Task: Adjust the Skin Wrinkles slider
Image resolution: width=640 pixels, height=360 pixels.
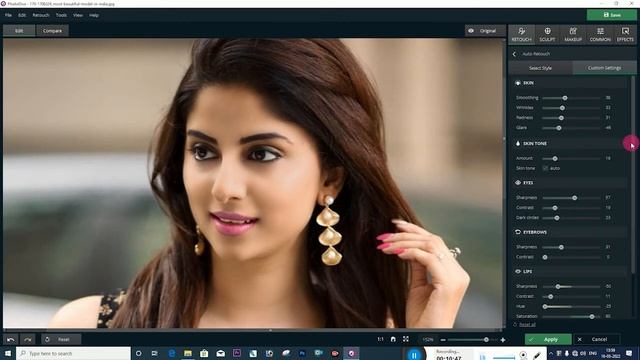Action: tap(571, 108)
